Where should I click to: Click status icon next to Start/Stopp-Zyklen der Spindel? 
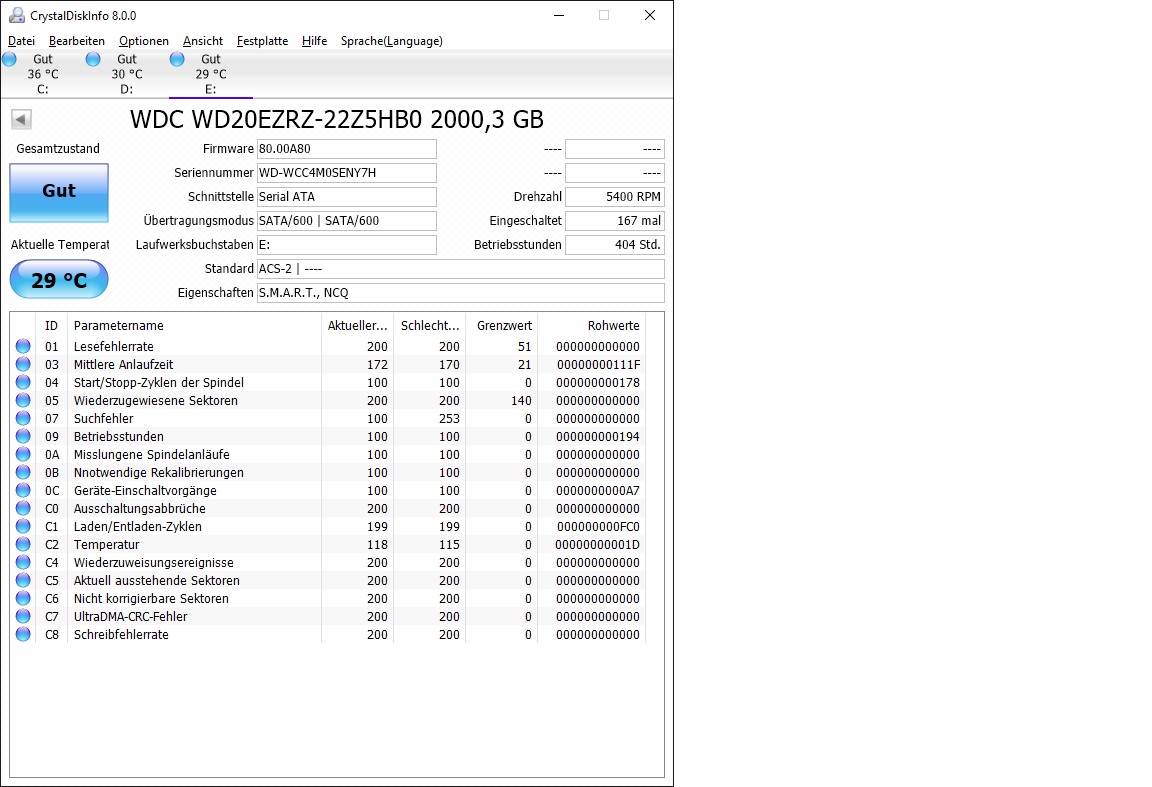(x=24, y=382)
